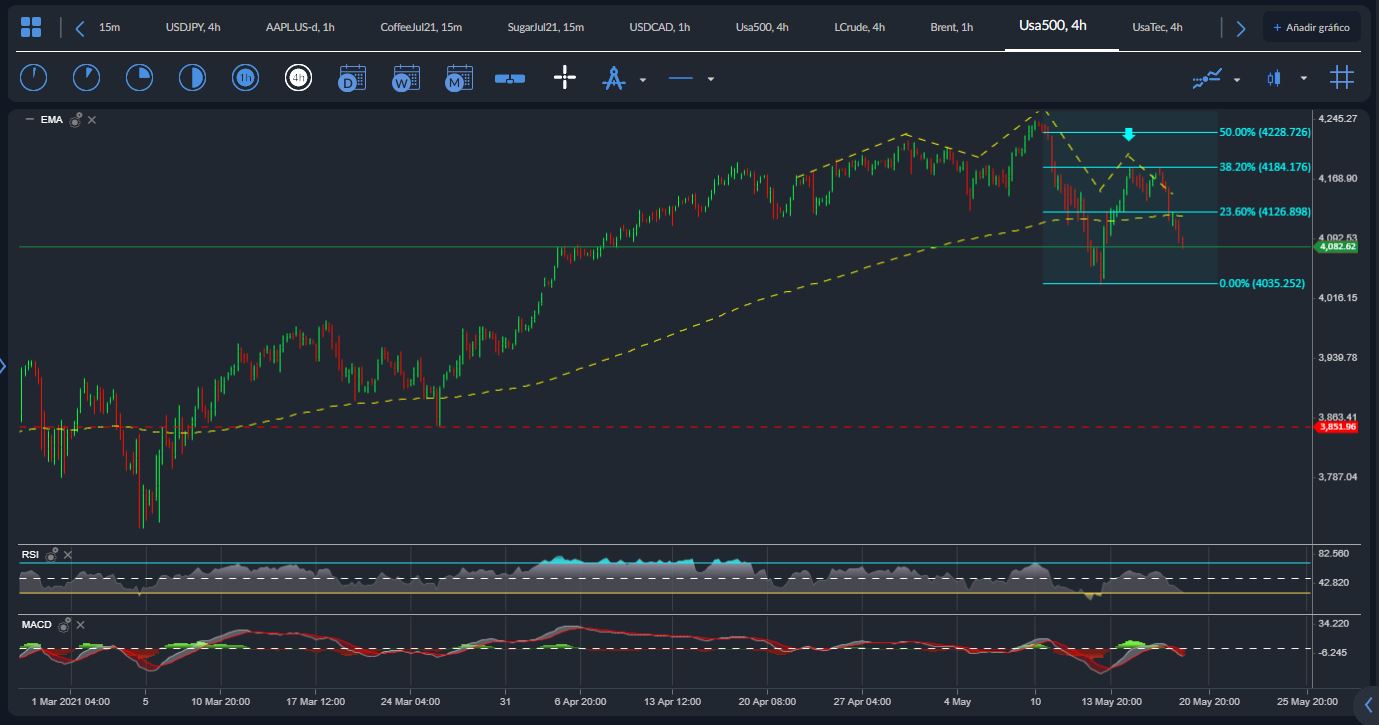Open the indicators dropdown arrow
1379x725 pixels.
pyautogui.click(x=1237, y=79)
